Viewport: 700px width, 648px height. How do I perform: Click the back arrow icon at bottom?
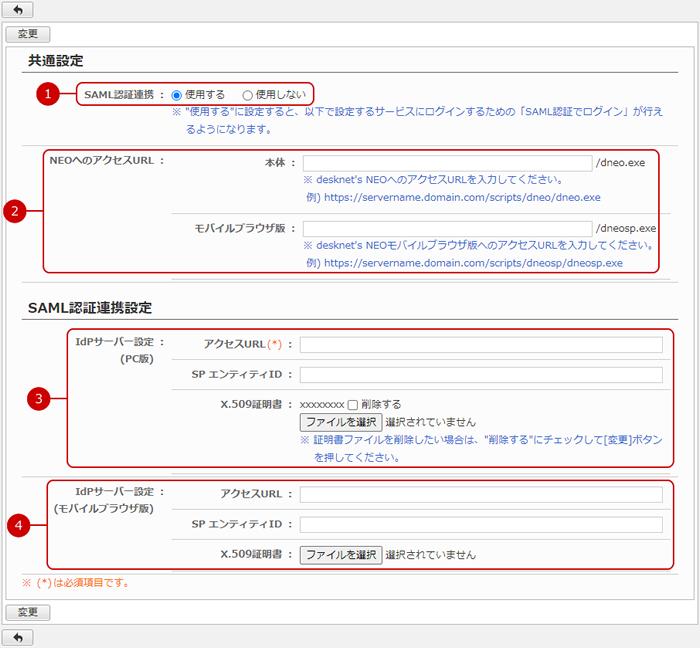tap(17, 637)
